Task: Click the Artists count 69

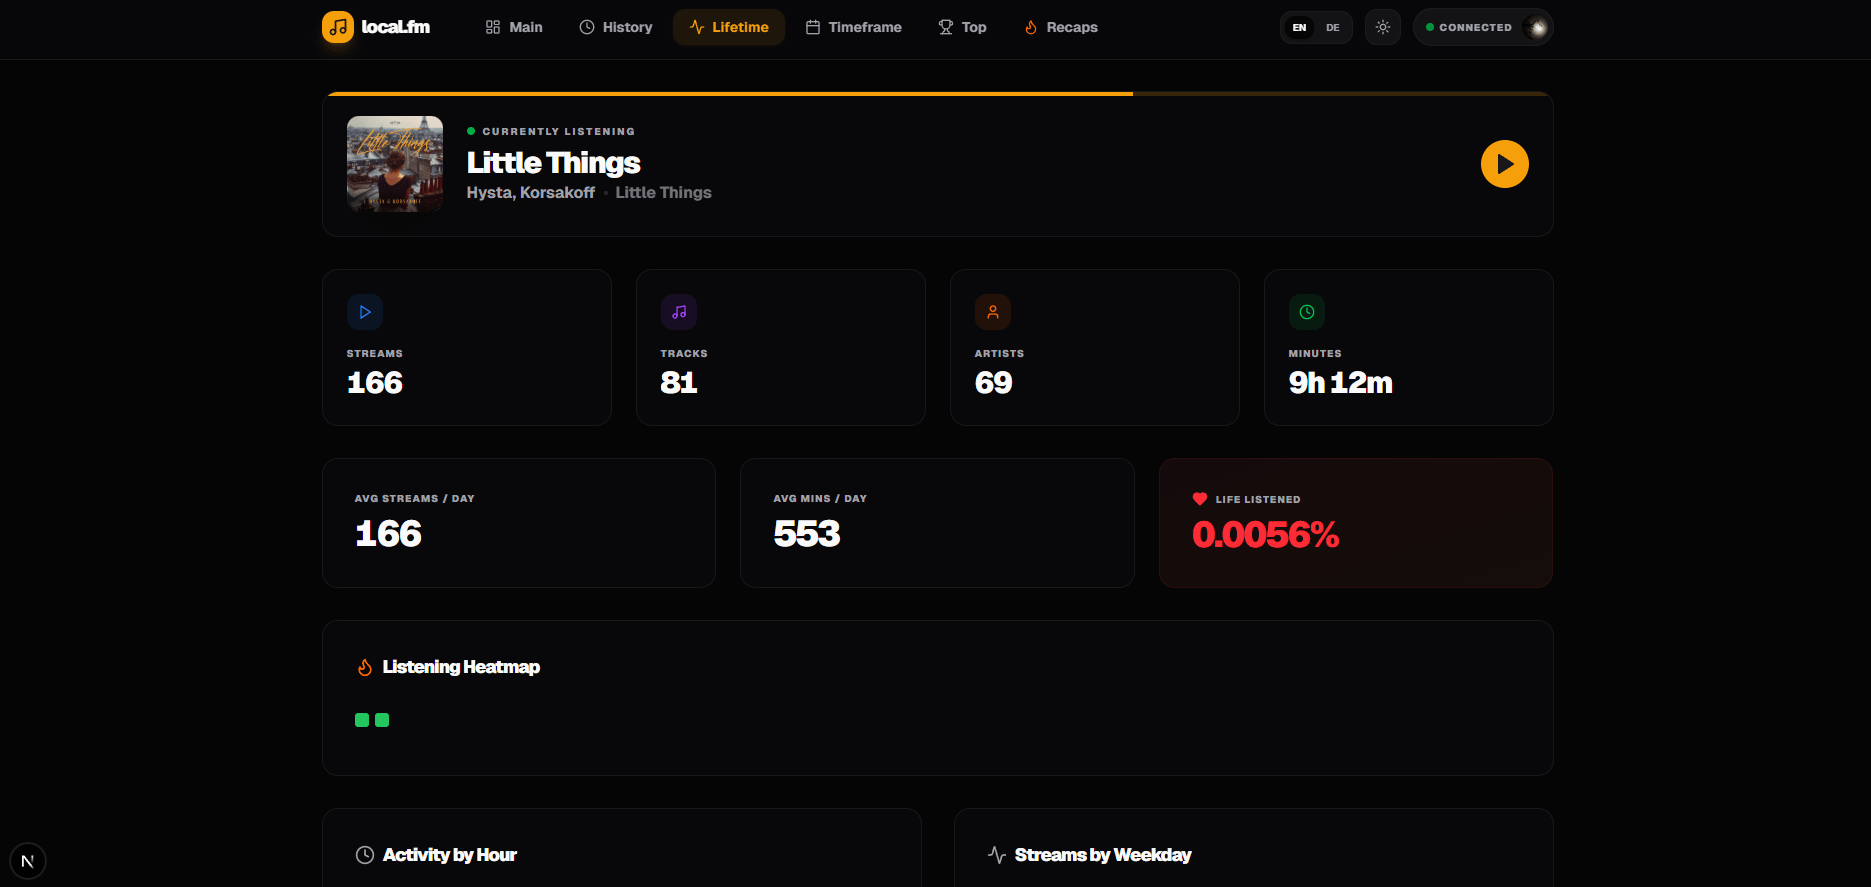Action: [994, 383]
